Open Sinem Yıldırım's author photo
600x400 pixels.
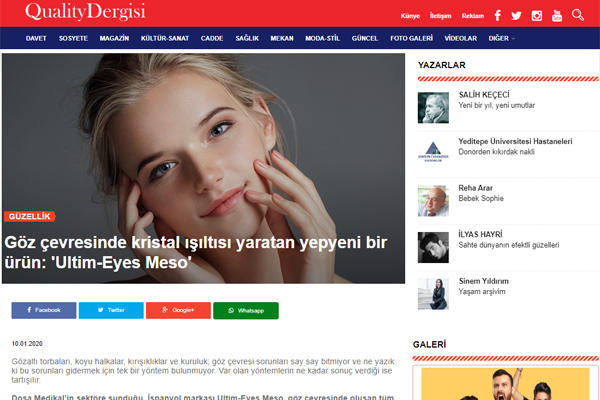(432, 293)
